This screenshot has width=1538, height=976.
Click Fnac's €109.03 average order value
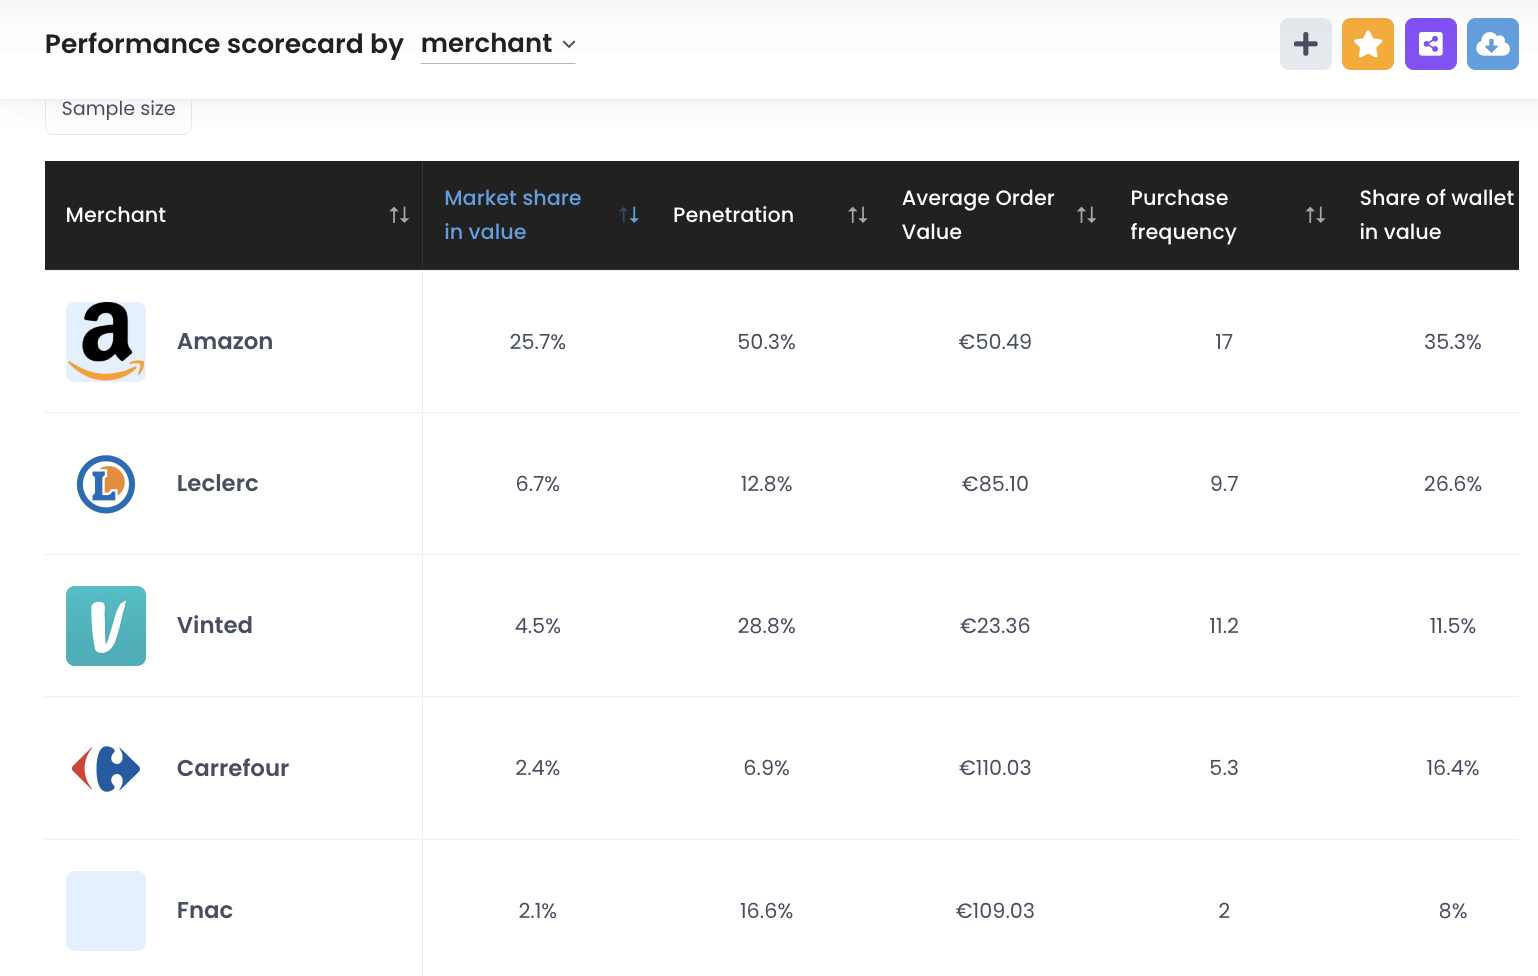(x=995, y=911)
